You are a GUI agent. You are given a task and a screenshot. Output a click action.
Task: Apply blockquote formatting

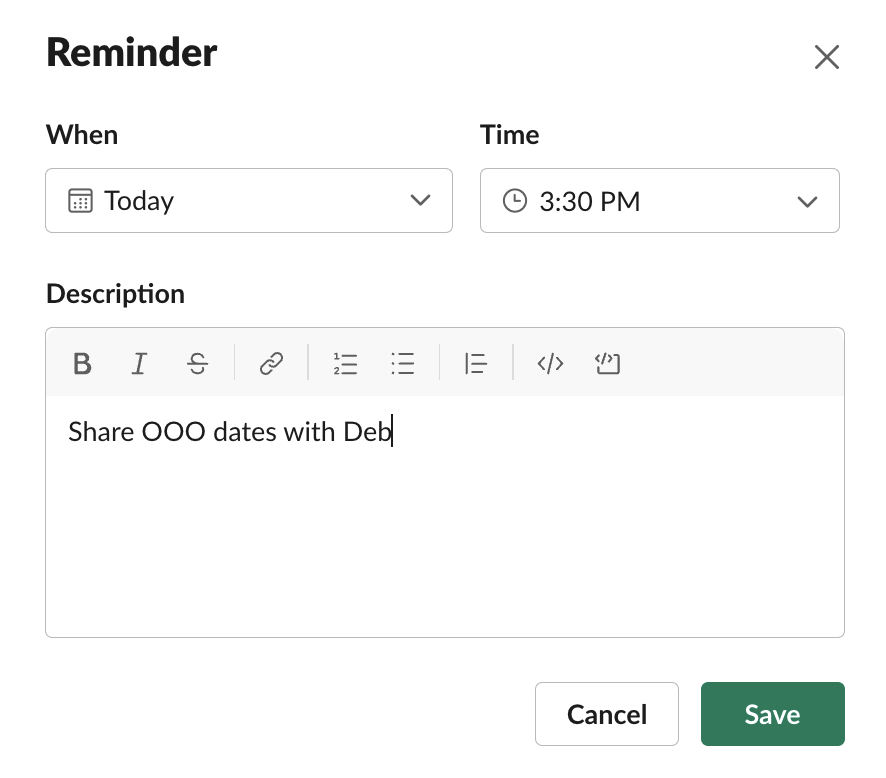[476, 363]
